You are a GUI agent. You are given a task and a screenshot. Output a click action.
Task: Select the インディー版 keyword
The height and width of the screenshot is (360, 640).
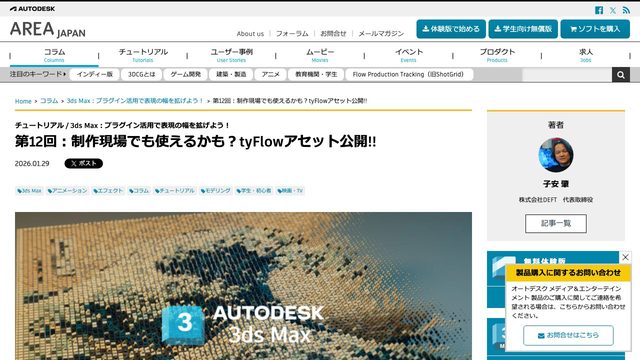pyautogui.click(x=95, y=74)
